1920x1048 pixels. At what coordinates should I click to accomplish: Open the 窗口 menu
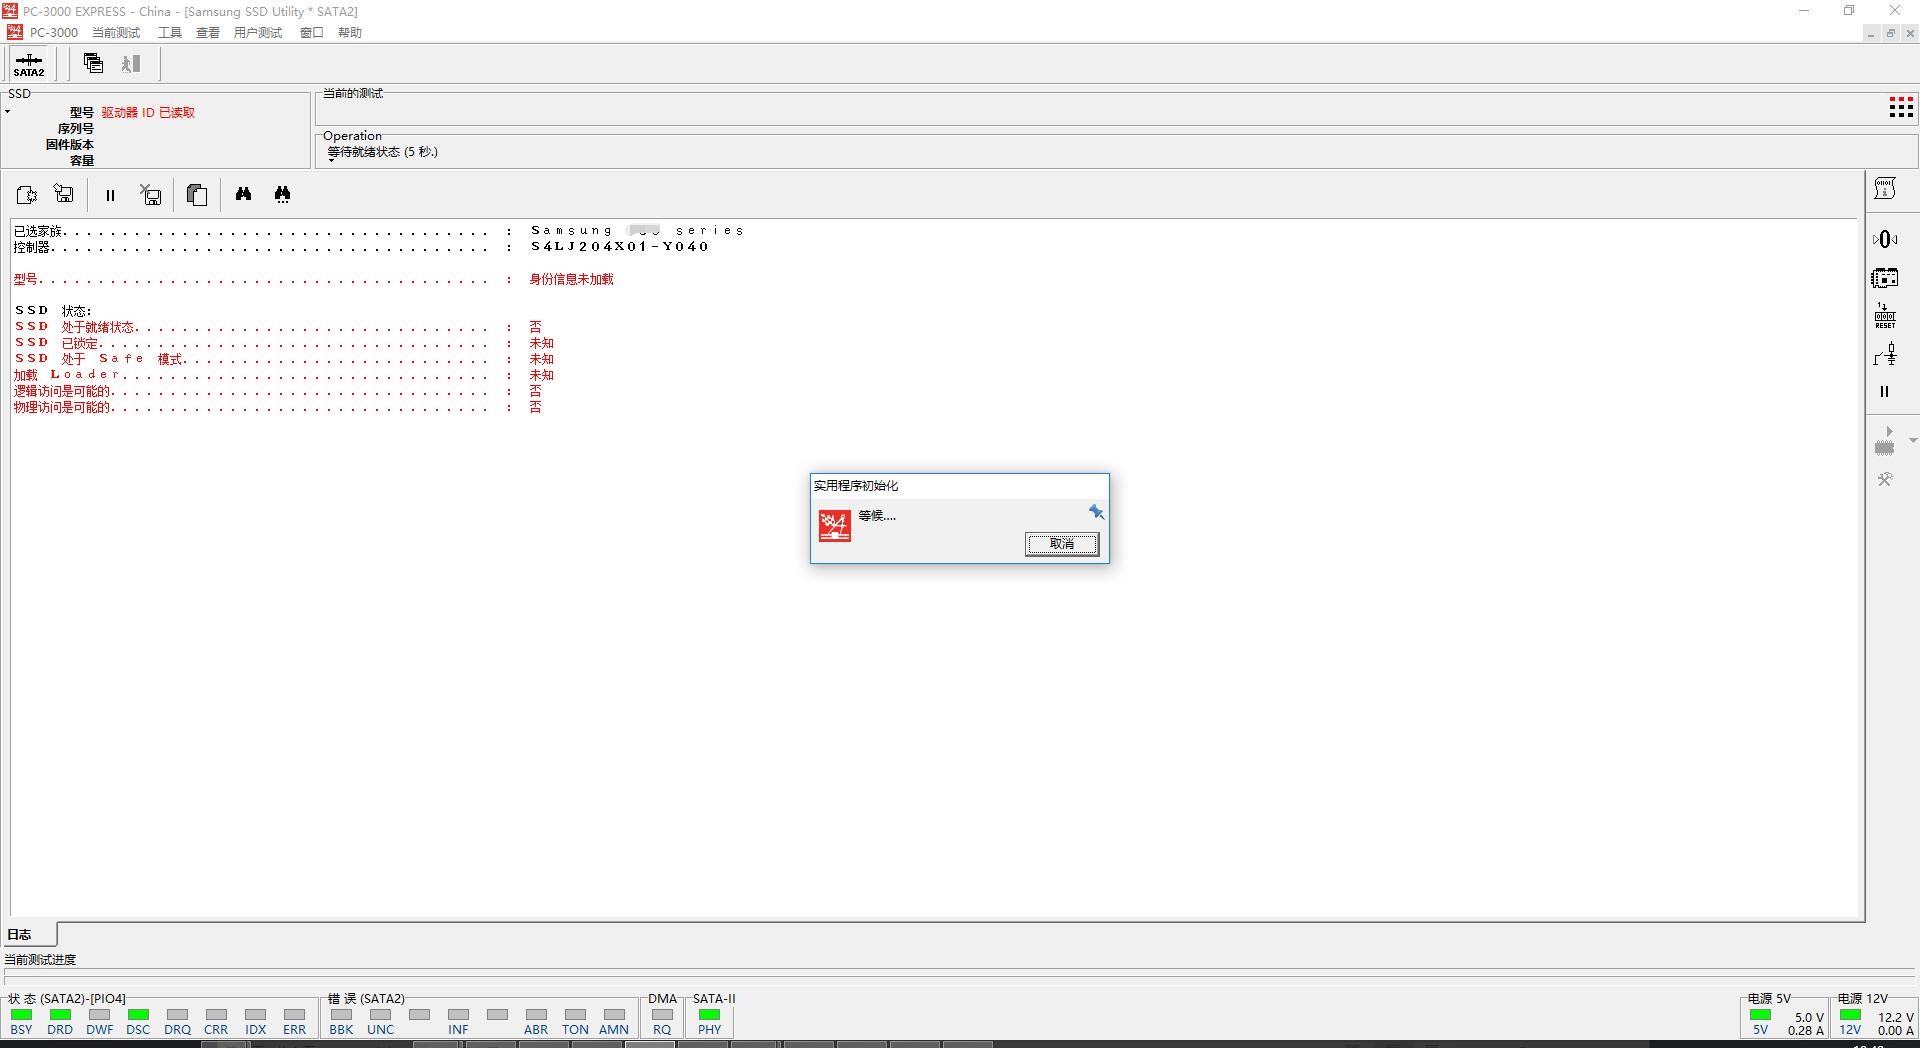(312, 32)
